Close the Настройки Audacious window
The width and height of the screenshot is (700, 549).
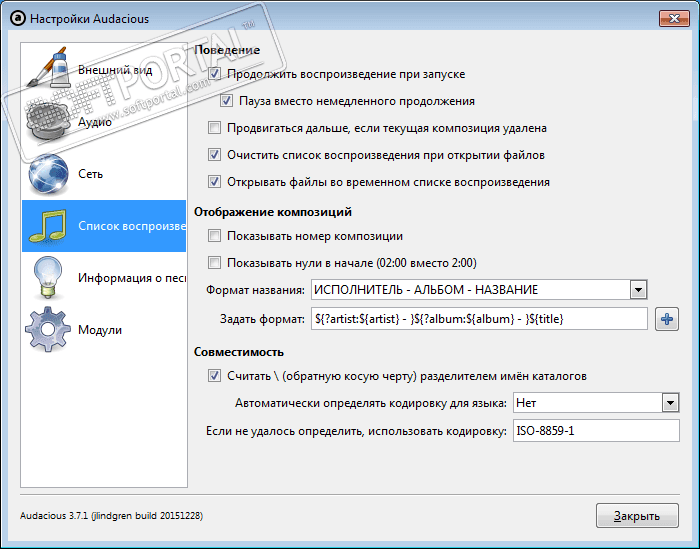coord(674,19)
